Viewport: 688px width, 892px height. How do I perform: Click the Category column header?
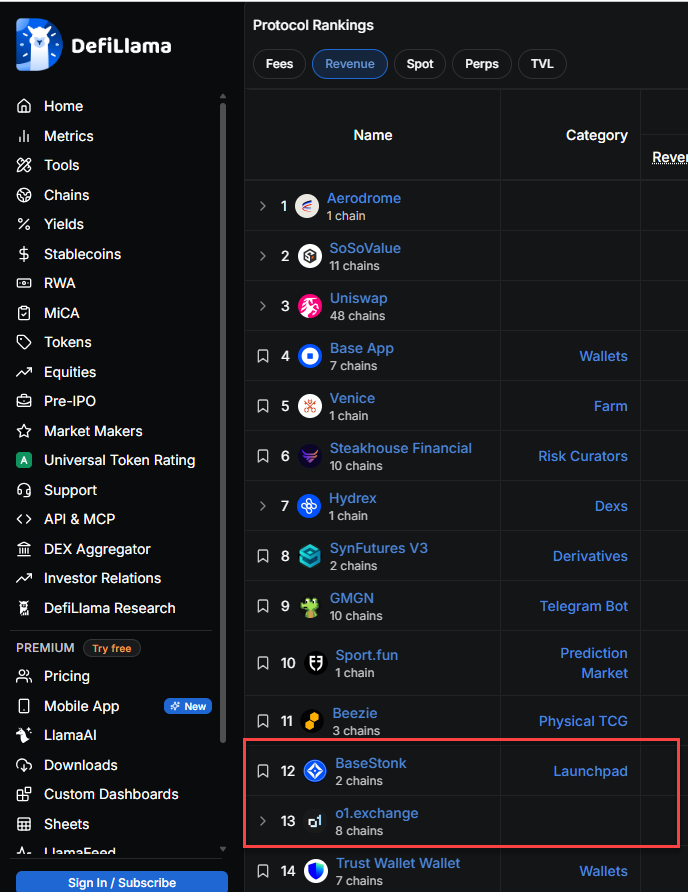(x=596, y=135)
